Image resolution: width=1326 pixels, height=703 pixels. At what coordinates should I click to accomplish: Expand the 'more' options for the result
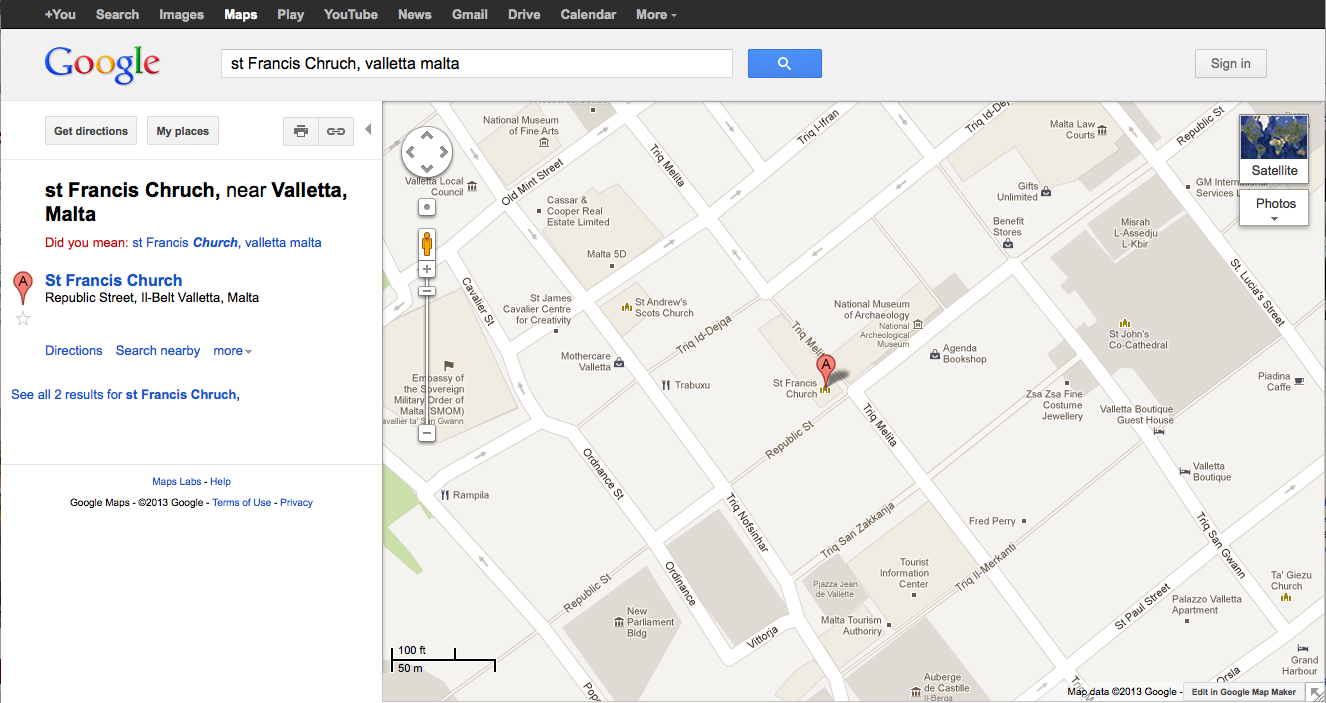(233, 351)
